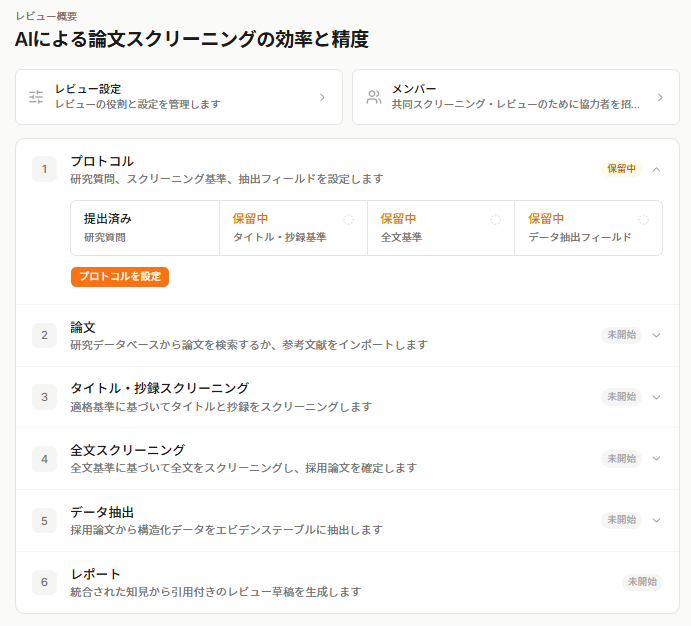
Task: Open the メンバー card
Action: (516, 97)
